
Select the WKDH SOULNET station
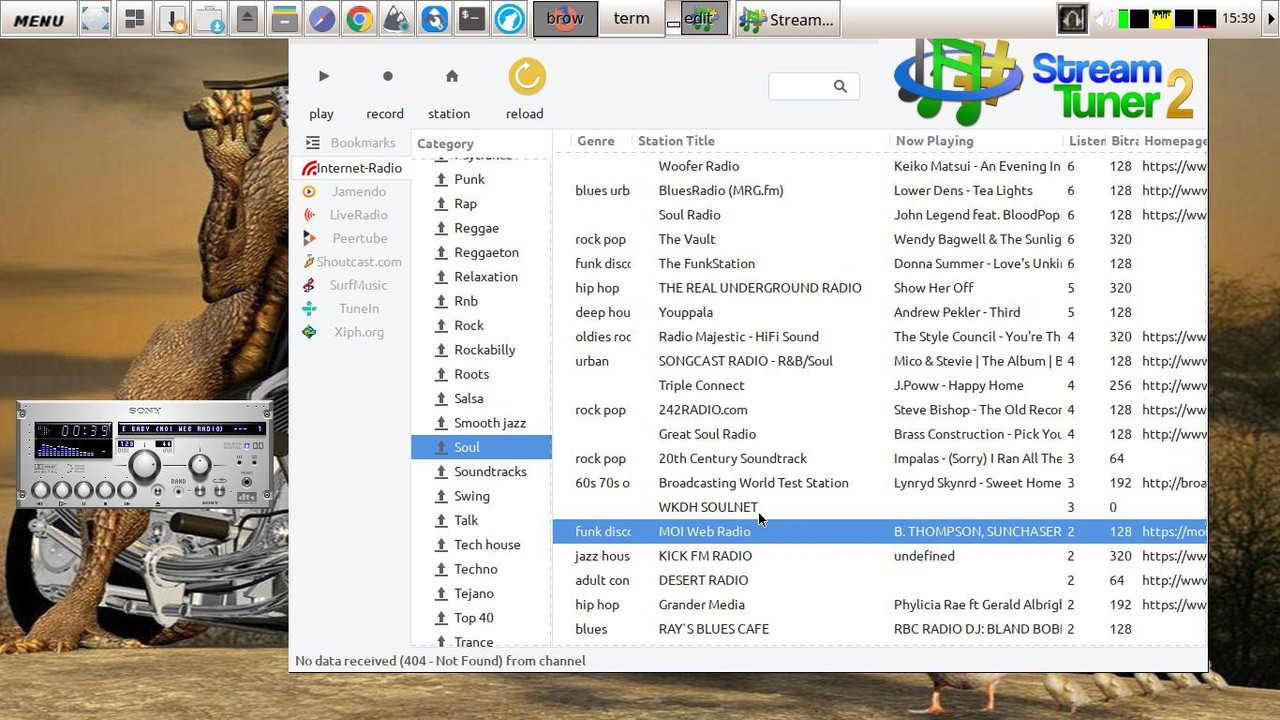point(880,507)
